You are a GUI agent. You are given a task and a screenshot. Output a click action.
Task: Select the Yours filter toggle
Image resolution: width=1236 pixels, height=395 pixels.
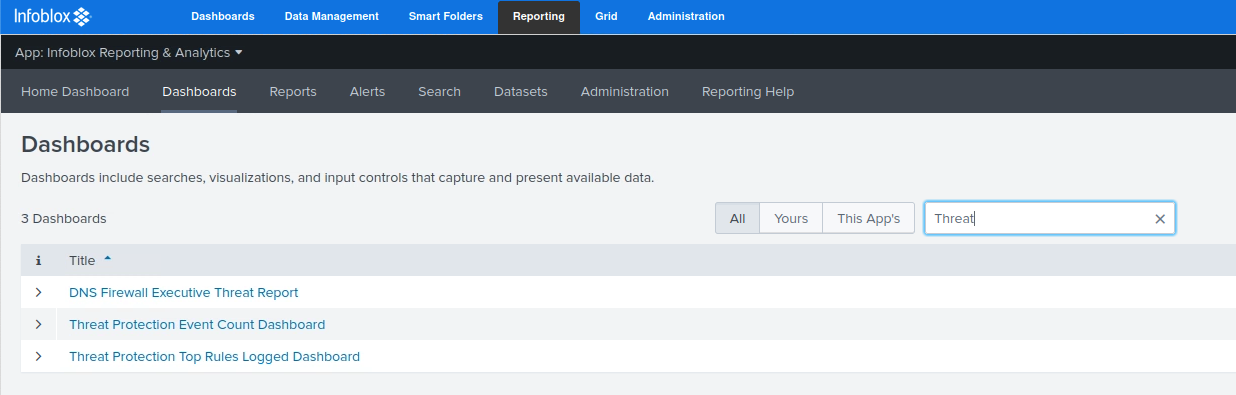[x=791, y=218]
